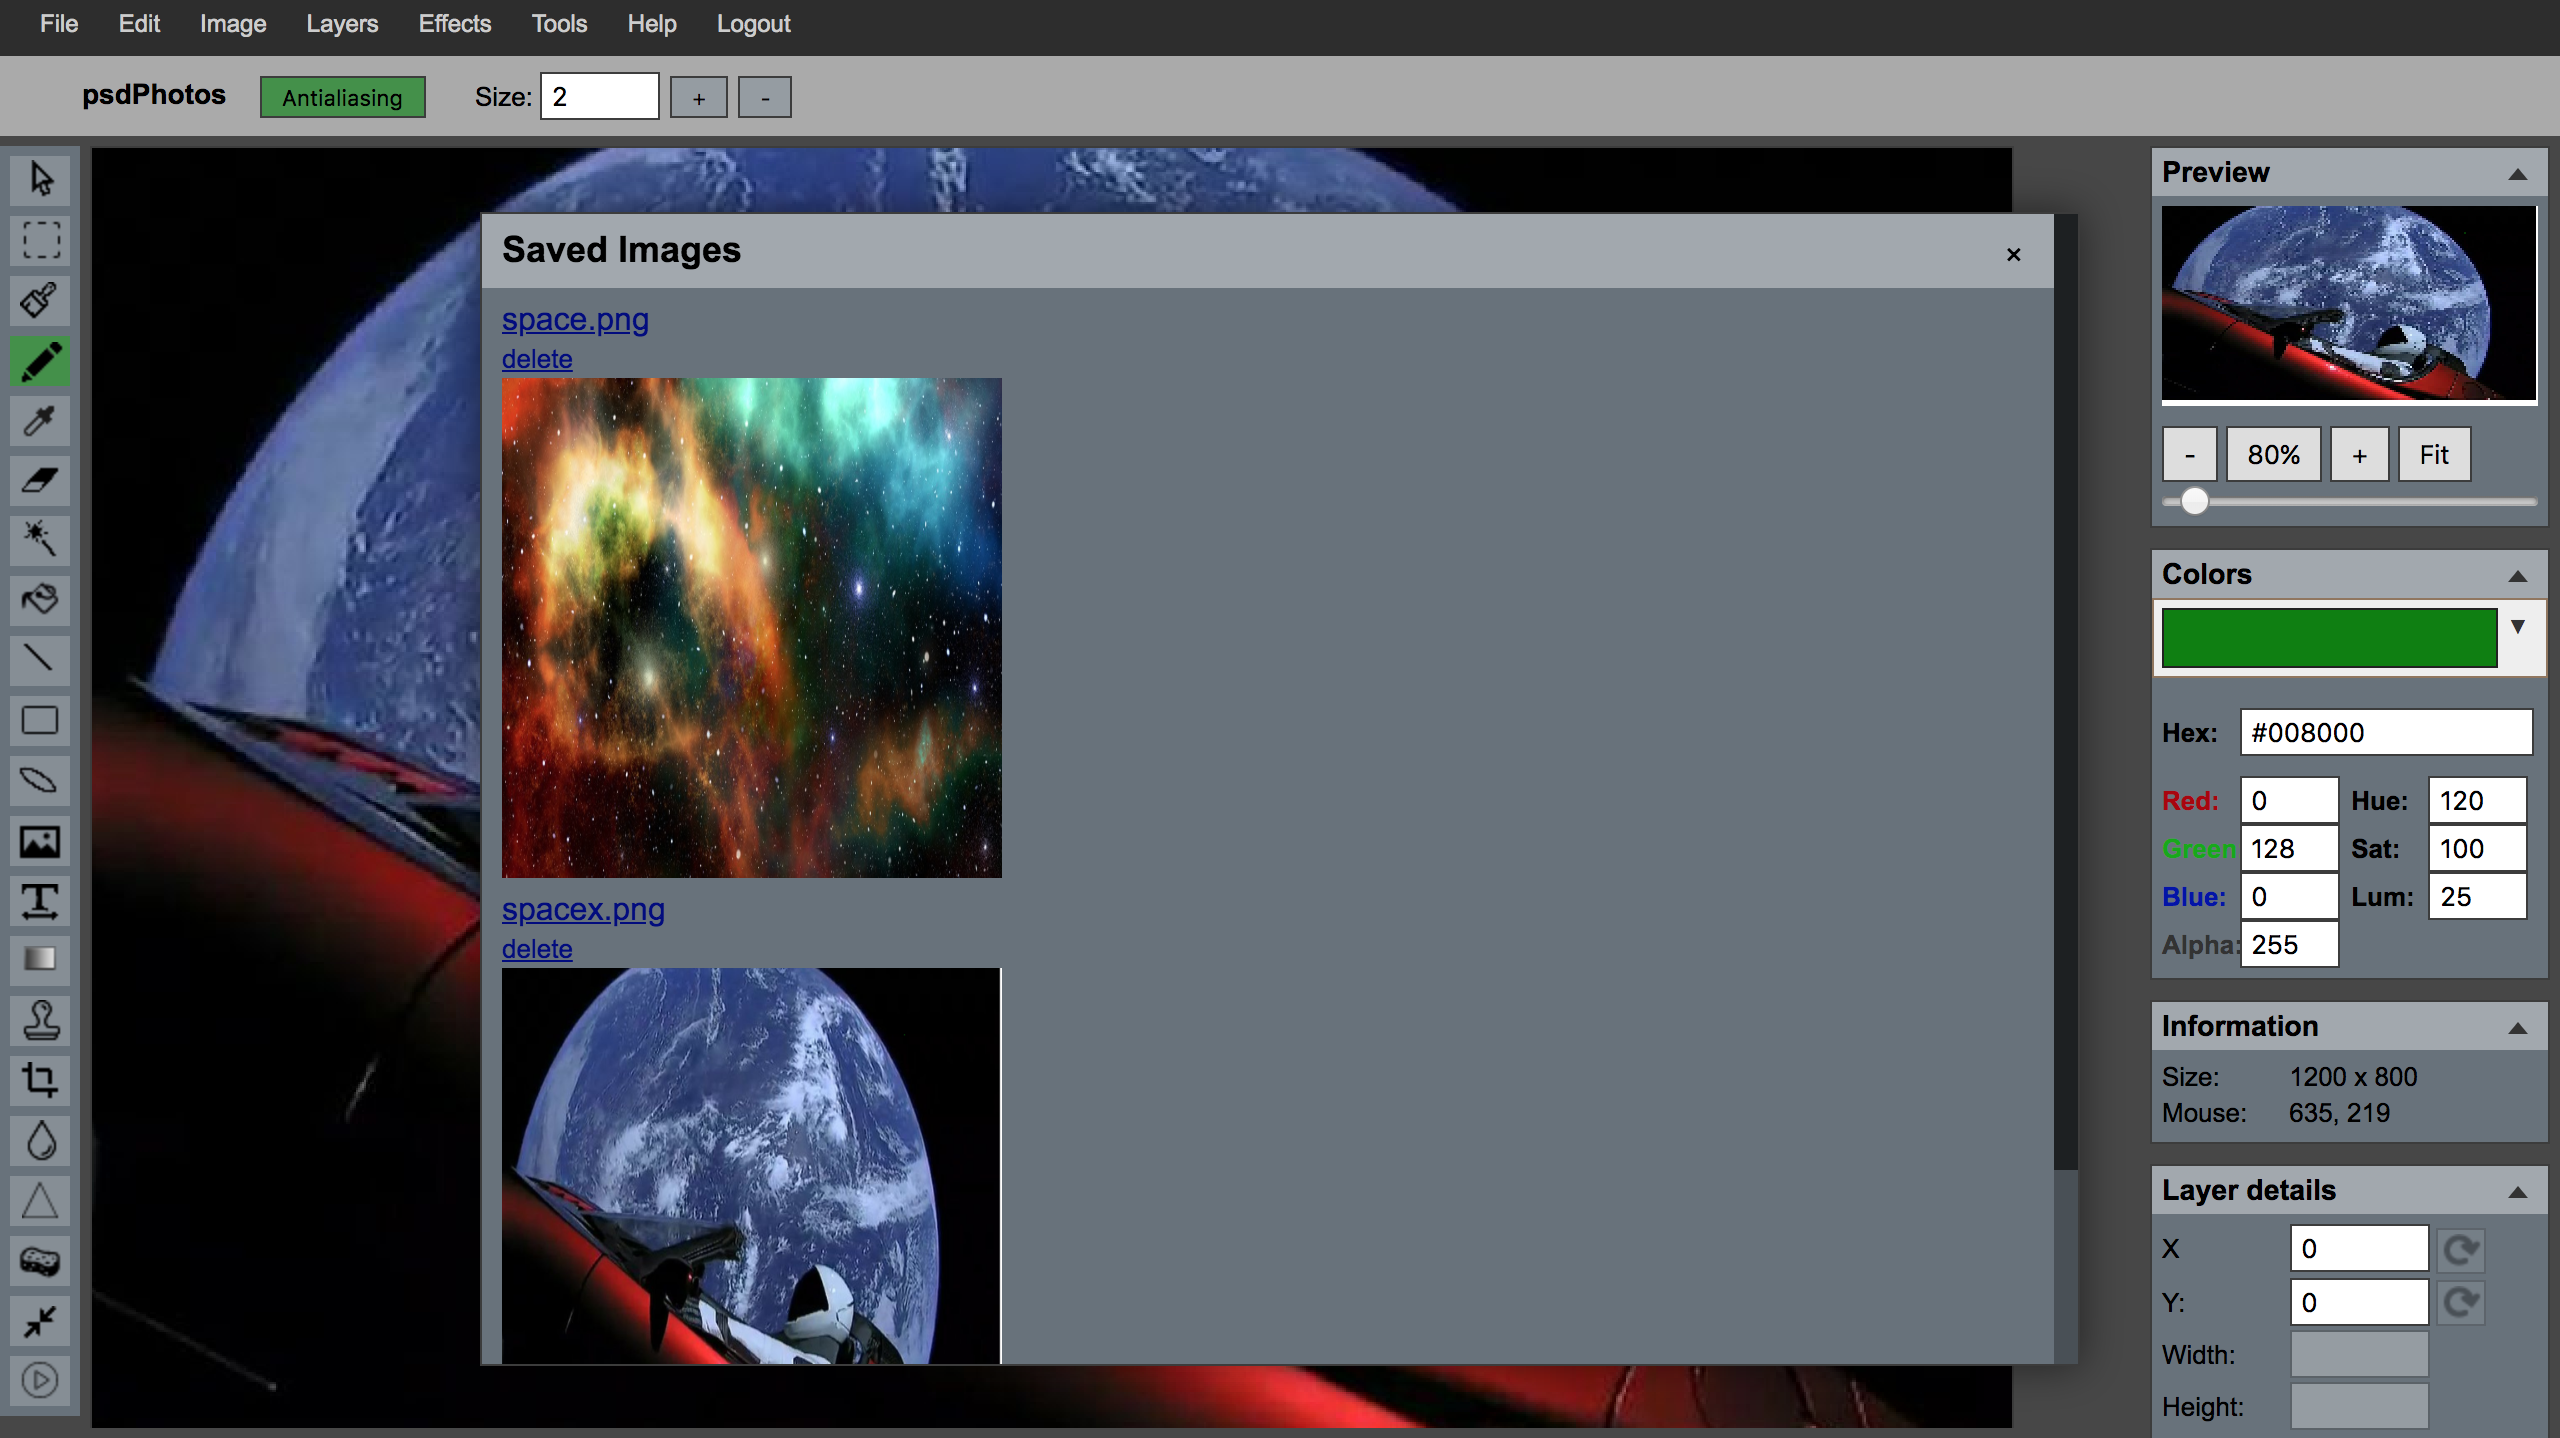Collapse the Information panel

tap(2517, 1028)
